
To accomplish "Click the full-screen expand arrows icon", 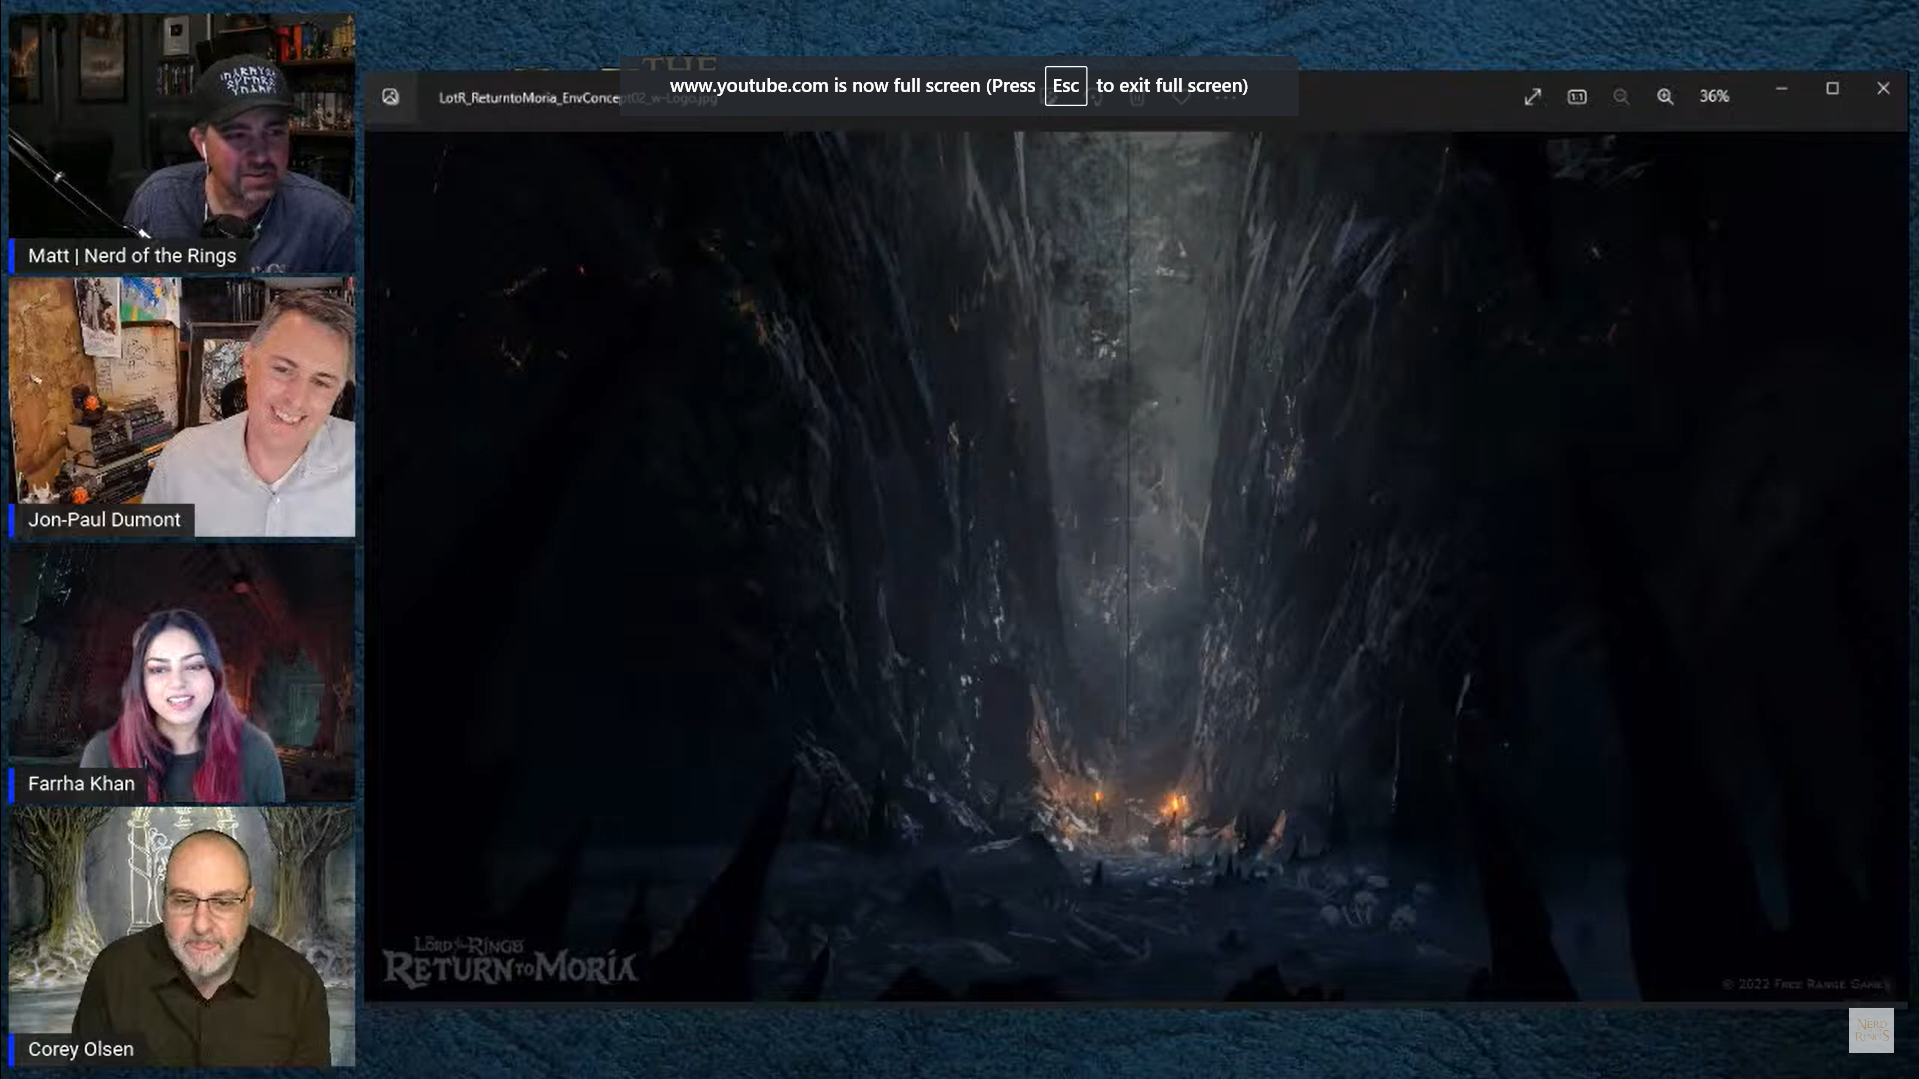I will click(x=1532, y=96).
